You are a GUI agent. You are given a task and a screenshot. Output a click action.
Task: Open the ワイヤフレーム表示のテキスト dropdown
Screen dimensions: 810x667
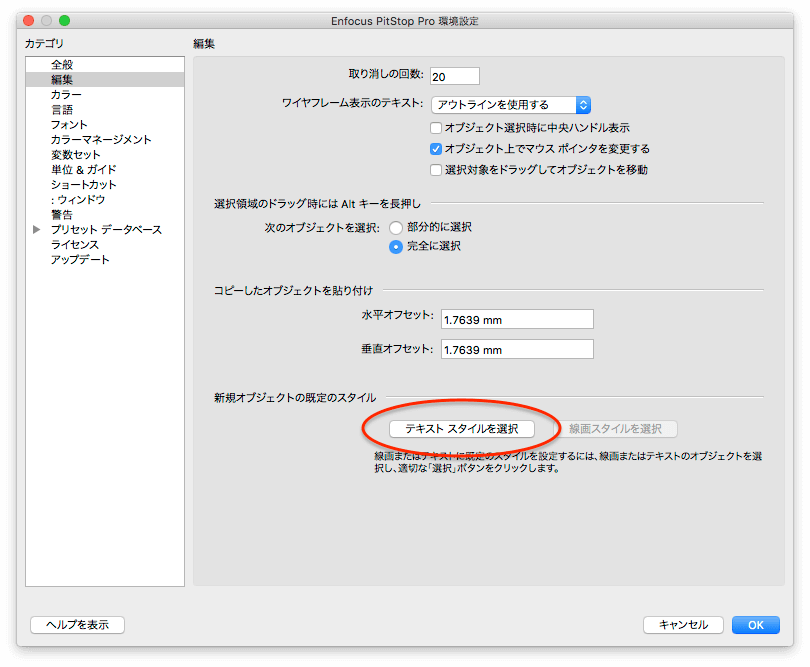click(511, 105)
